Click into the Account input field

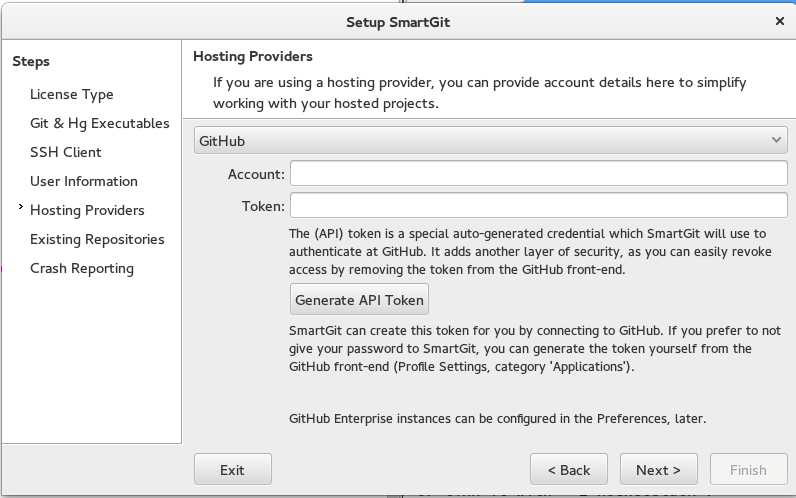pyautogui.click(x=539, y=174)
